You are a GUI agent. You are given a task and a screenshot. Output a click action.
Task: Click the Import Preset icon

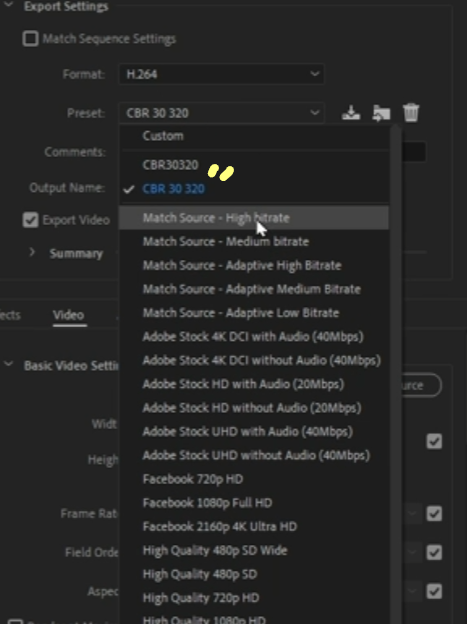pyautogui.click(x=381, y=113)
